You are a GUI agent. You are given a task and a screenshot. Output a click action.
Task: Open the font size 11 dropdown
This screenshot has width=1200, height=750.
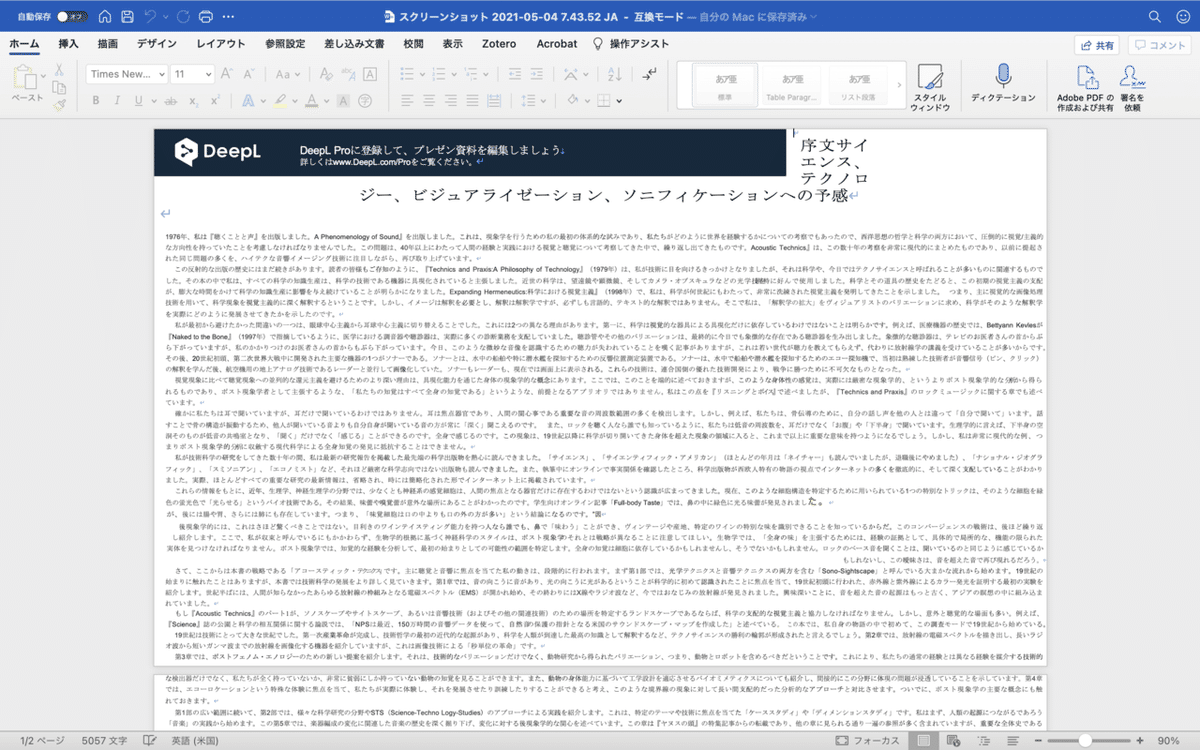tap(192, 74)
